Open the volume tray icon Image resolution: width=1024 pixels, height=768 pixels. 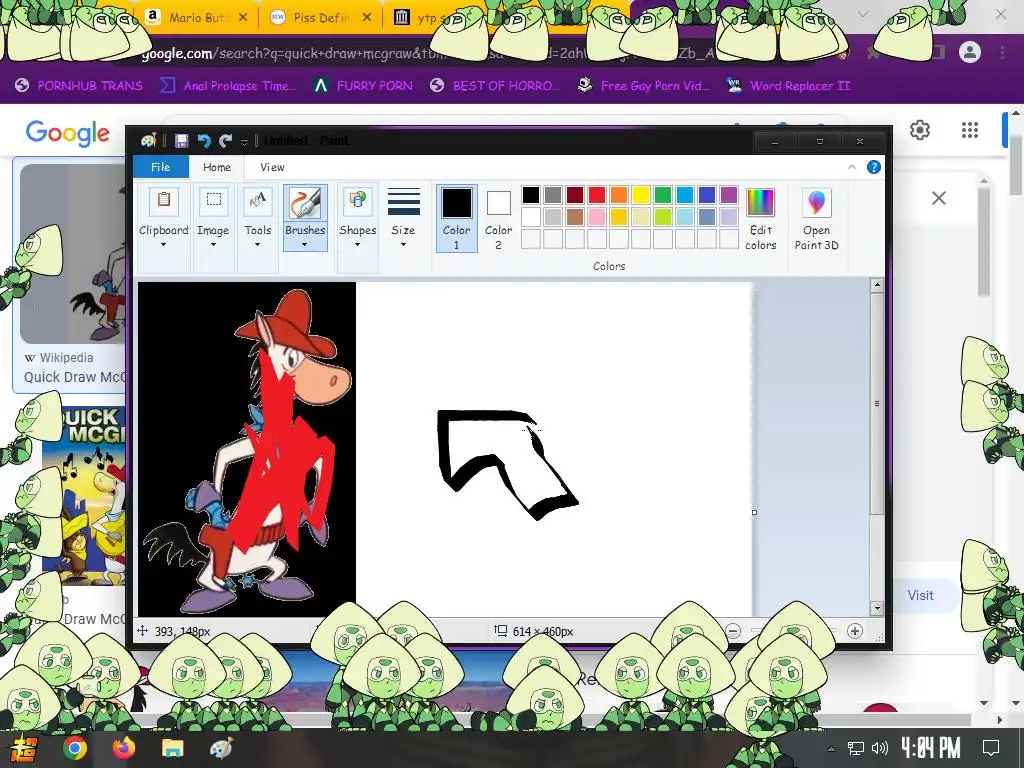point(880,748)
